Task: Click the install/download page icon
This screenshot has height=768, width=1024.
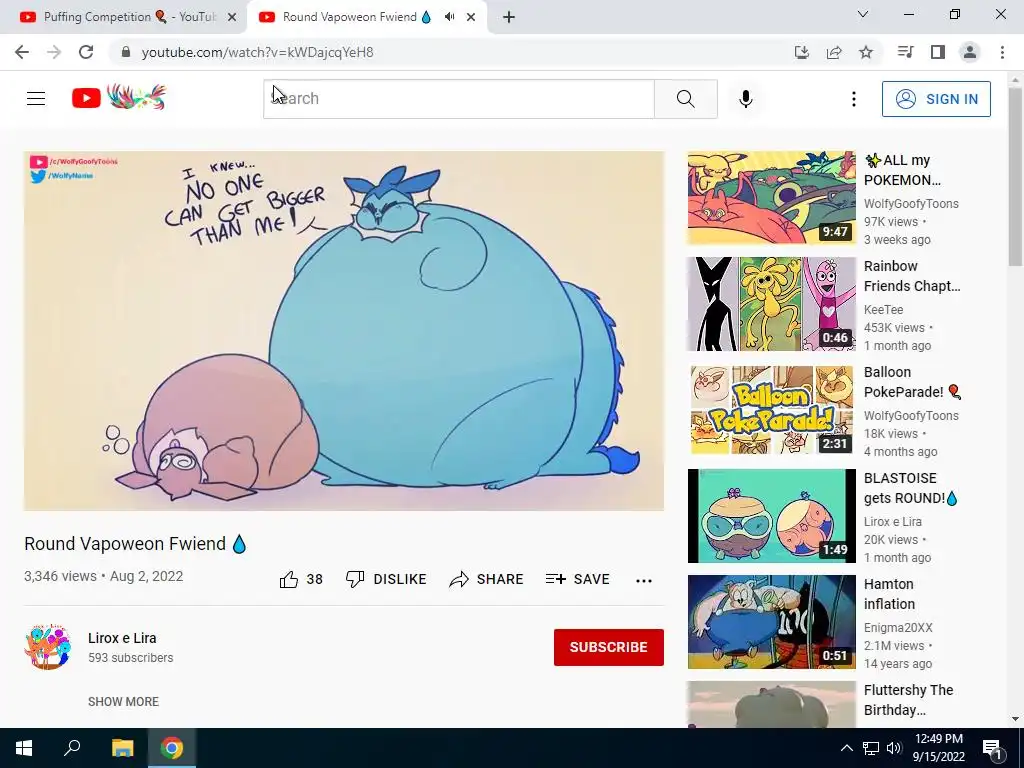Action: pos(802,52)
